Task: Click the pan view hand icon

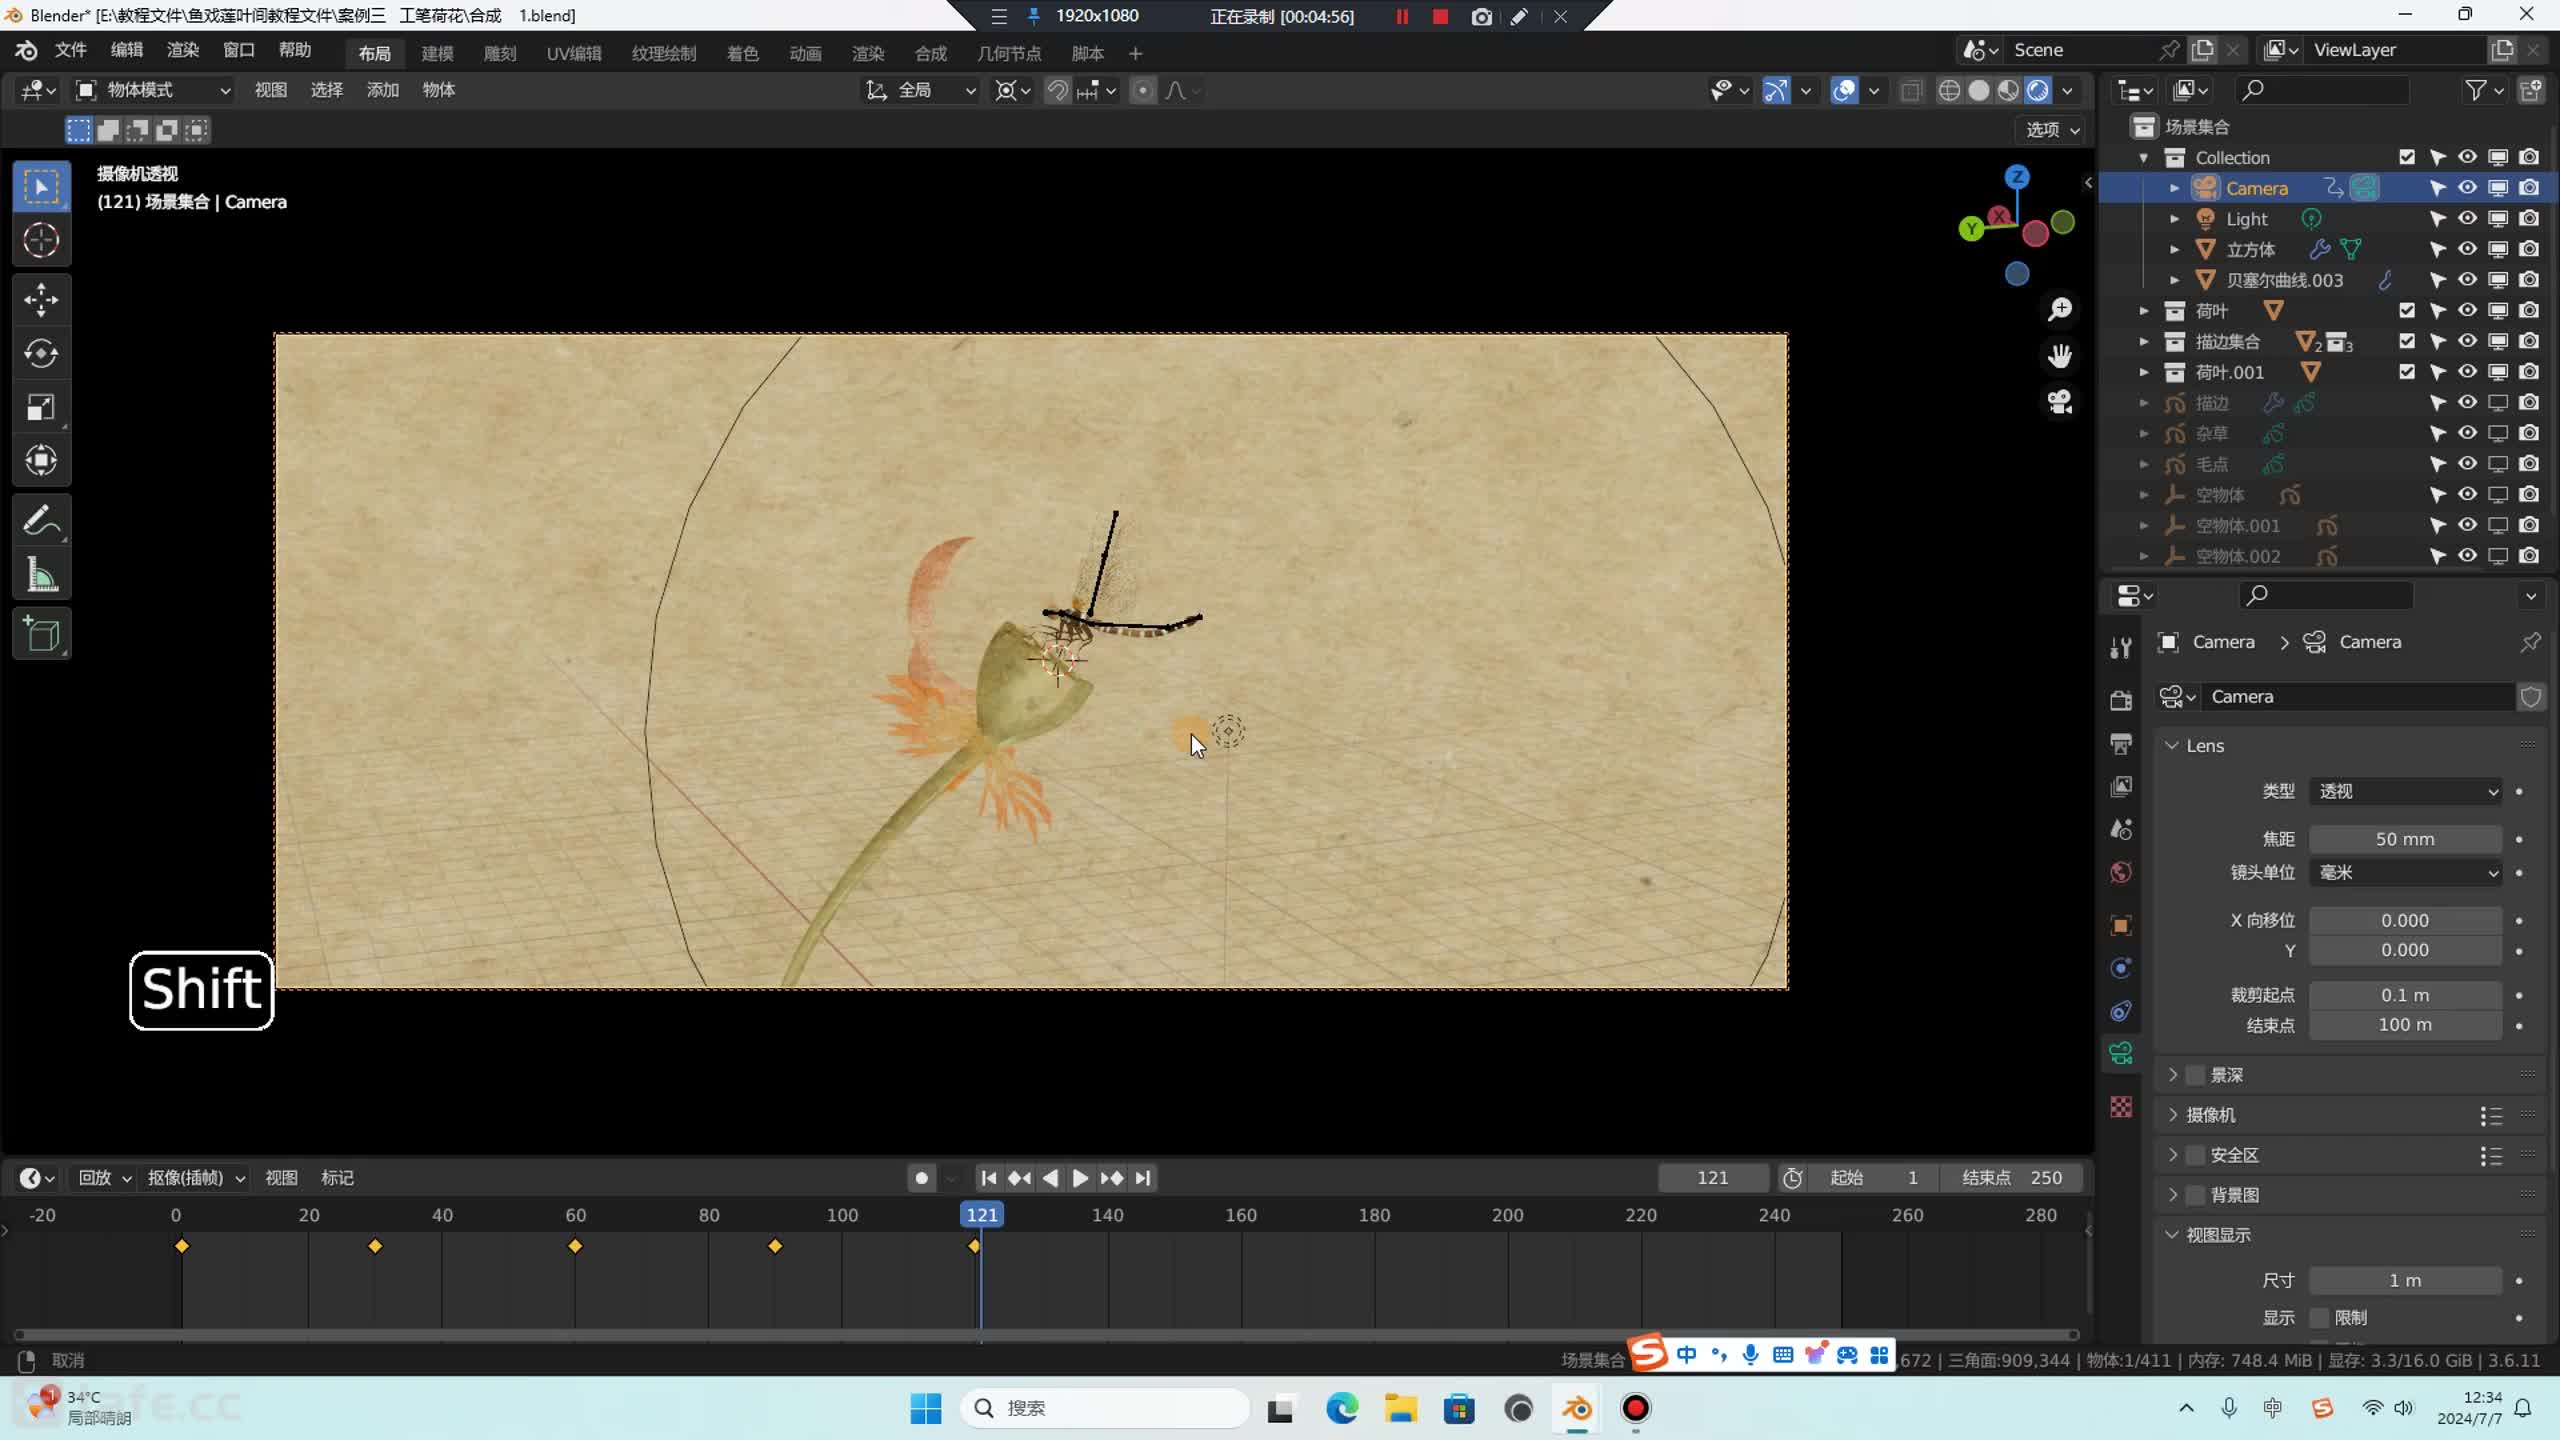Action: (x=2059, y=355)
